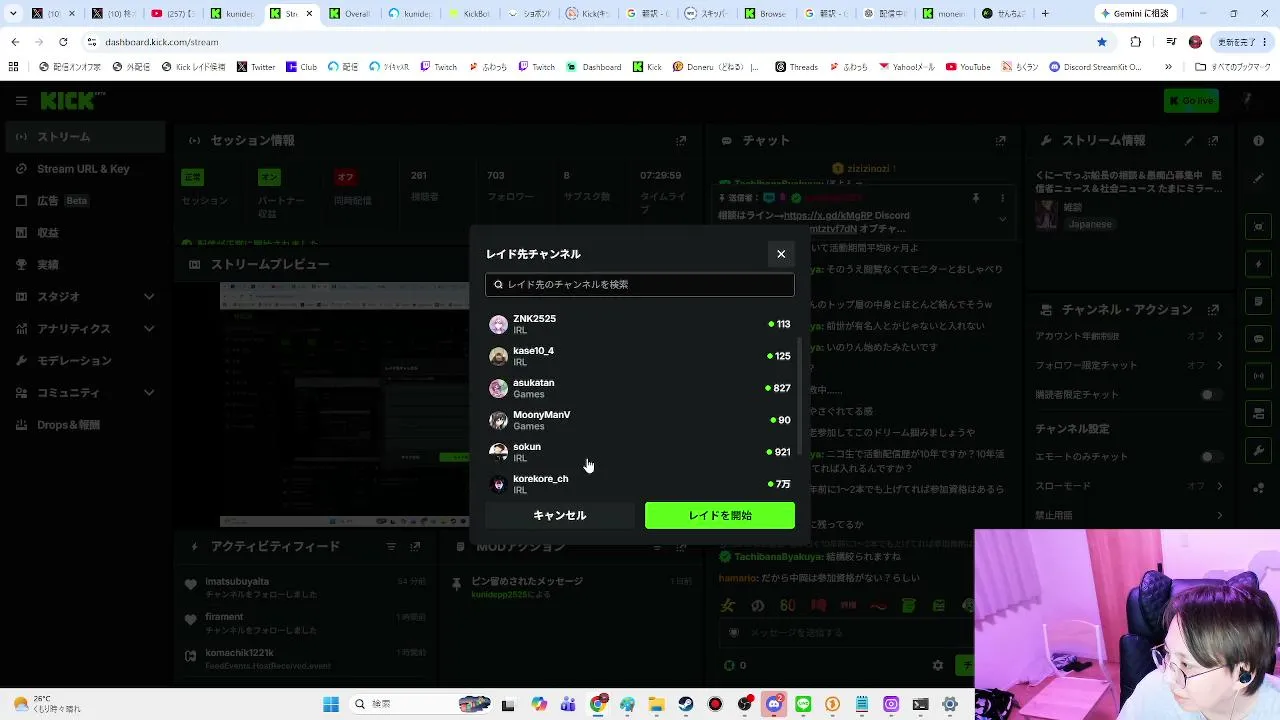Viewport: 1280px width, 720px height.
Task: Pop out the チャンネル・アクション panel
Action: coord(1214,309)
